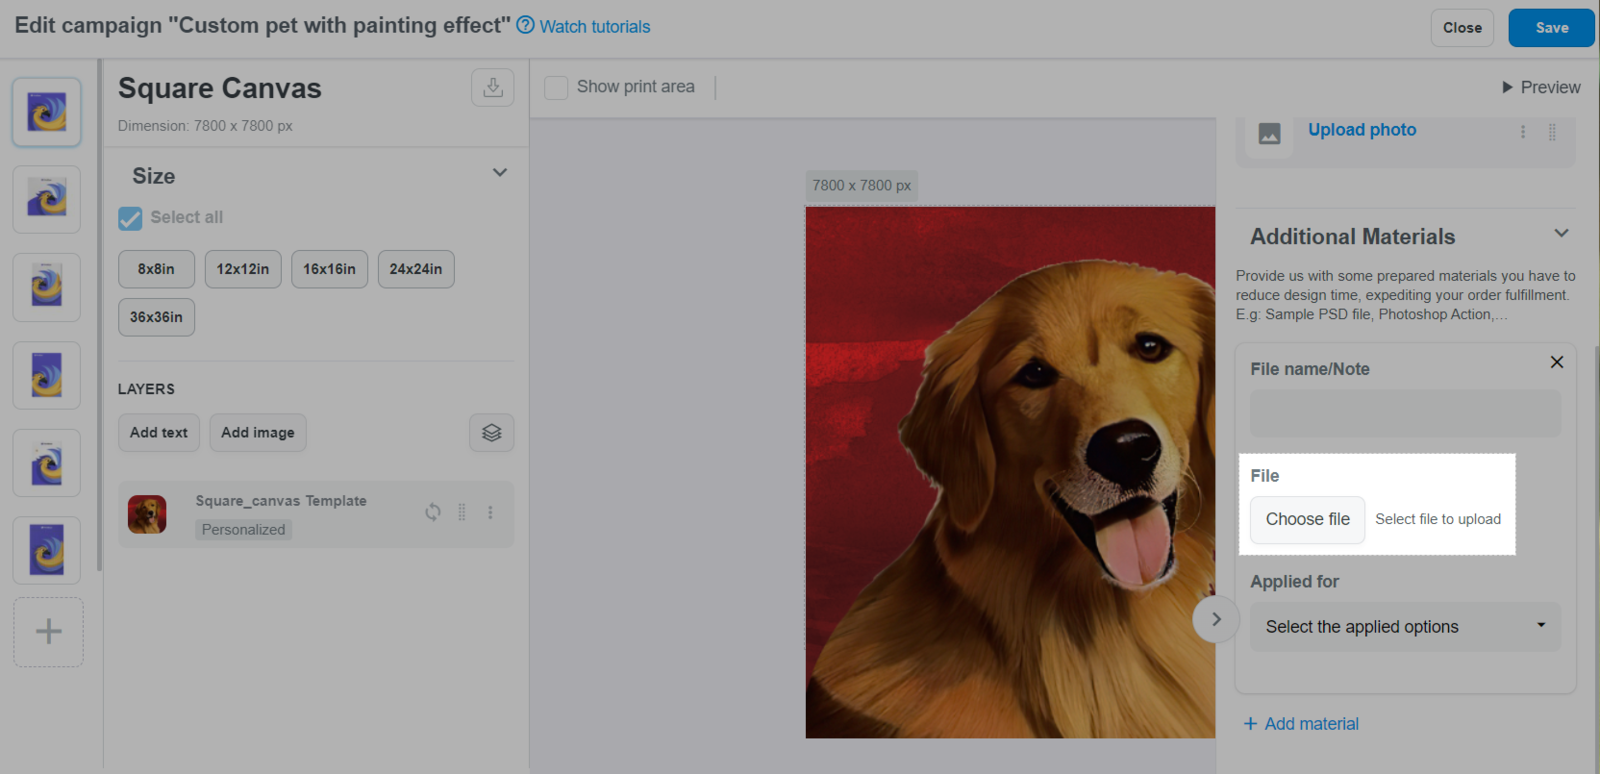
Task: Click Preview label in top right
Action: tap(1551, 88)
